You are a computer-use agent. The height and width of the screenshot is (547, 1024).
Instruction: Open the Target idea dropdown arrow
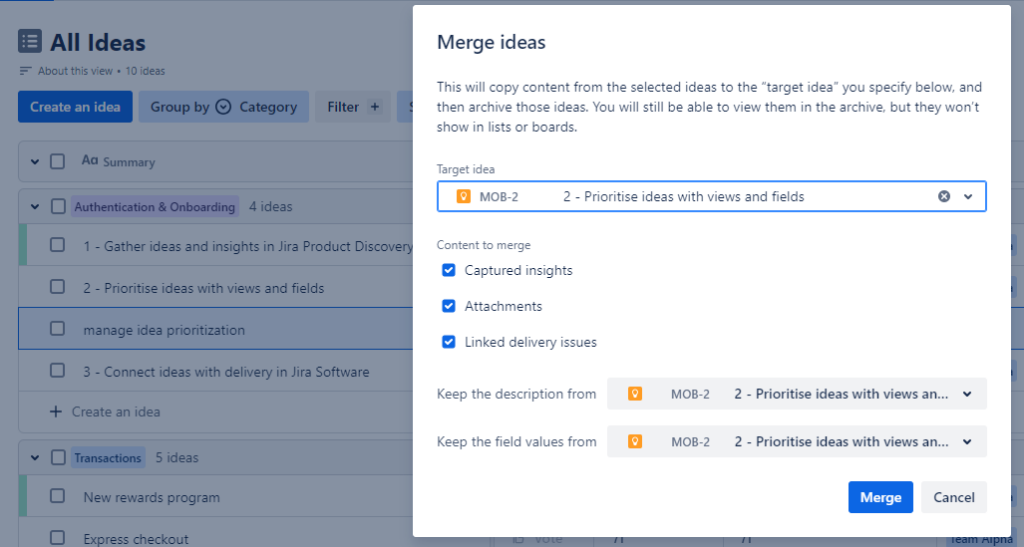[968, 196]
